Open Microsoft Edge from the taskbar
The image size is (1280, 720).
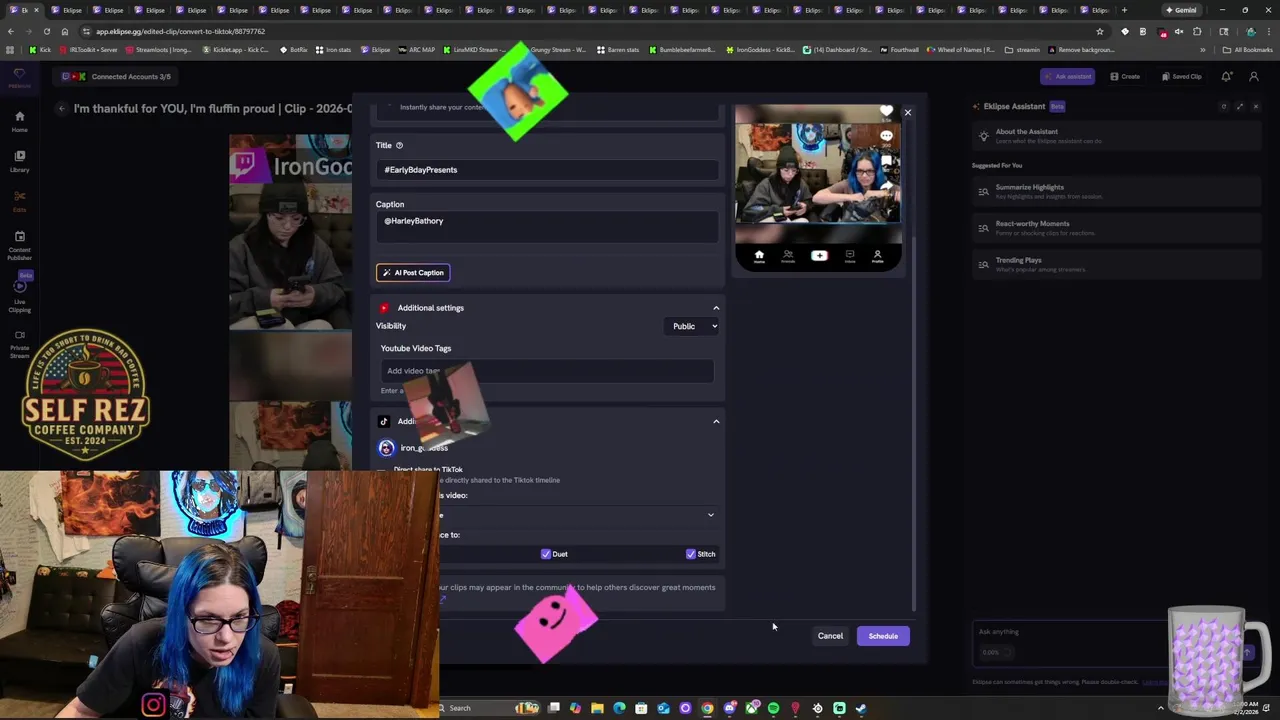(619, 708)
